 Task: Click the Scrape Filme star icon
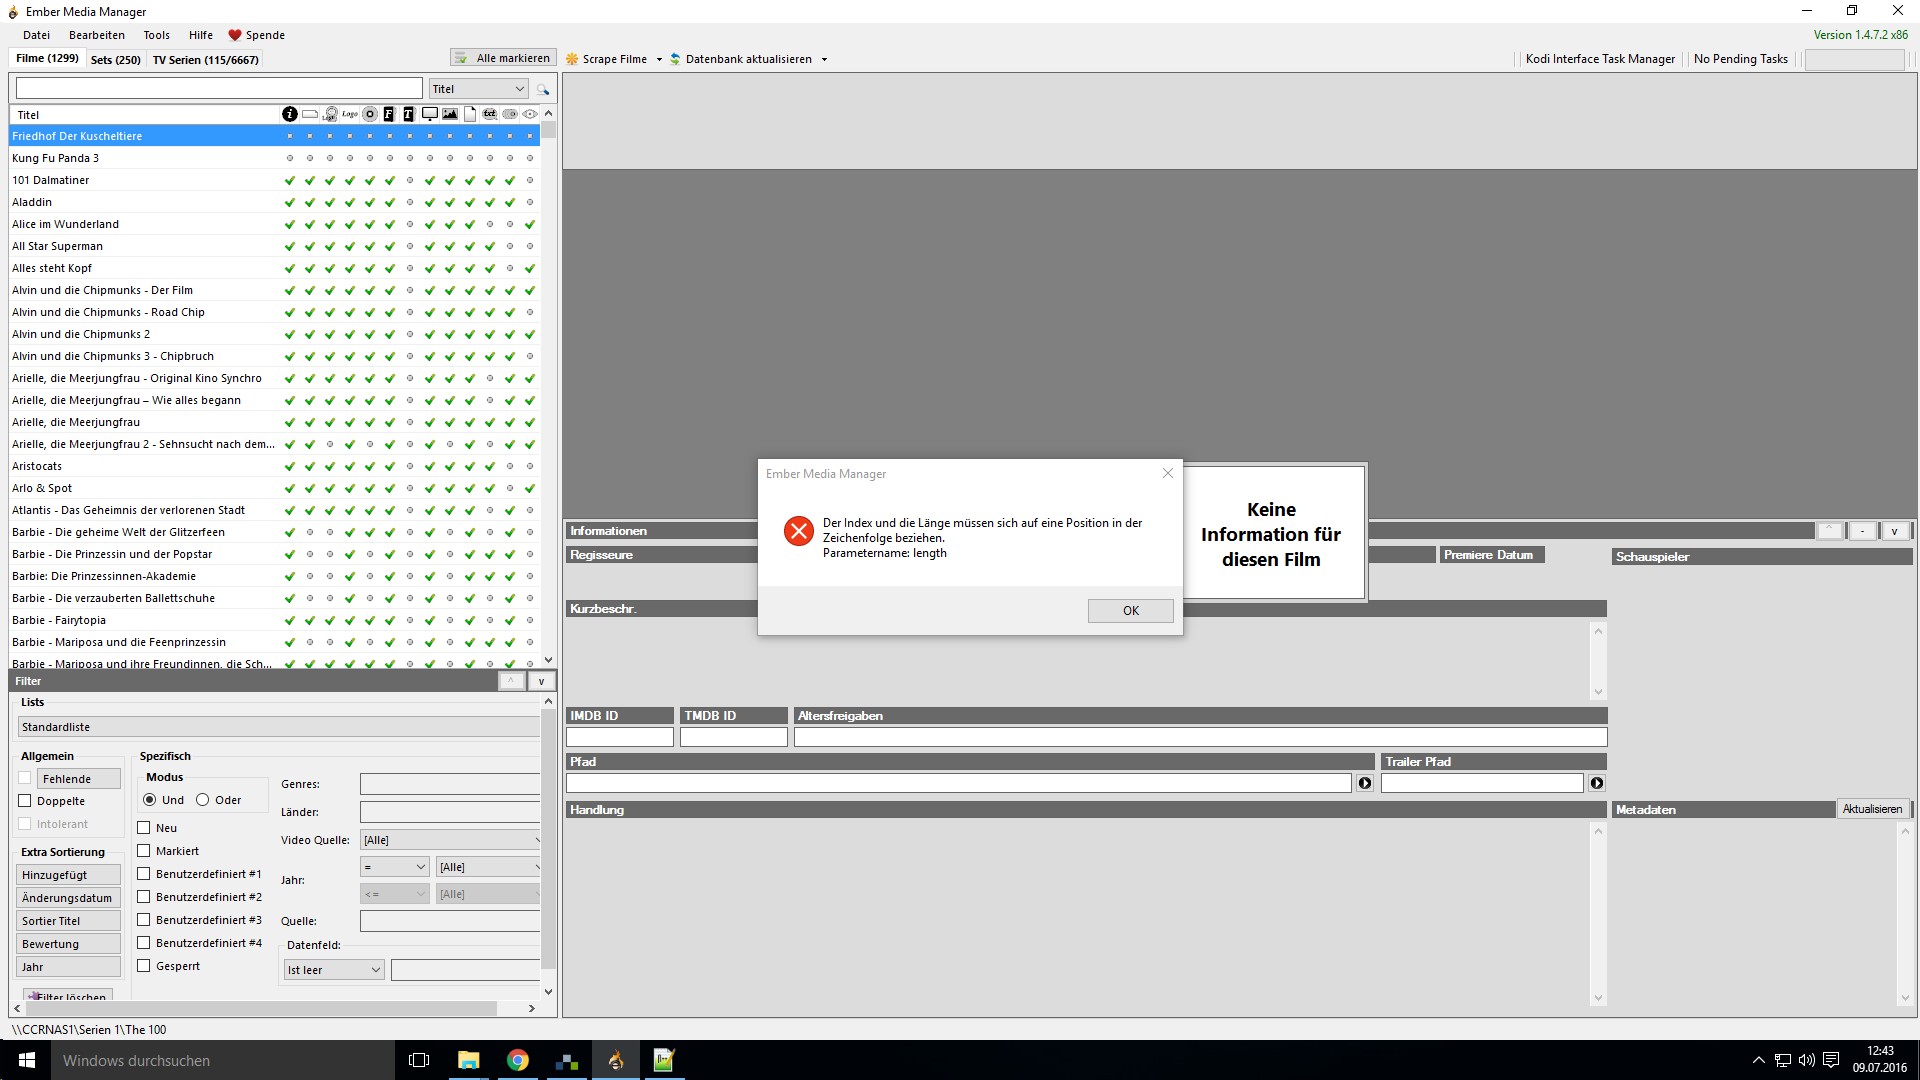(572, 59)
